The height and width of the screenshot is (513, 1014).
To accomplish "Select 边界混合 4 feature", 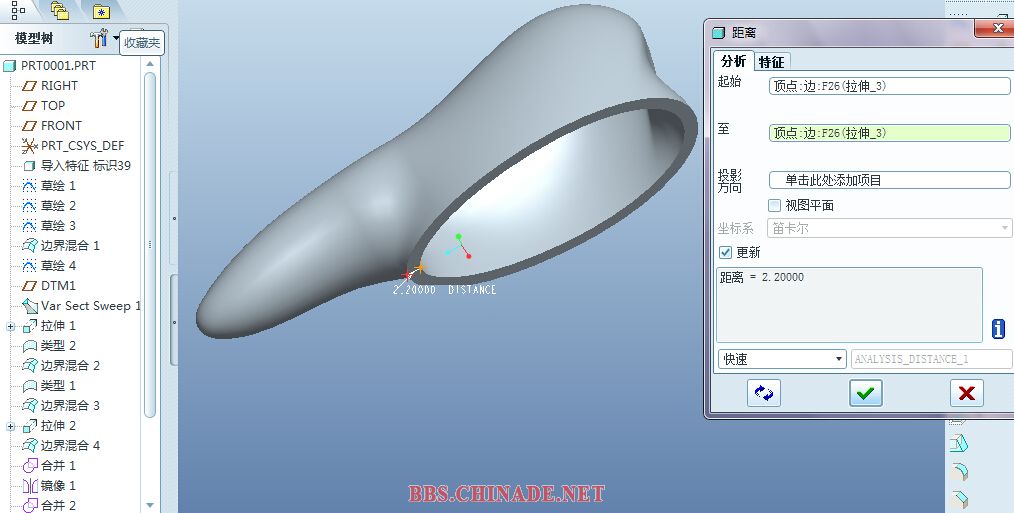I will pyautogui.click(x=61, y=446).
